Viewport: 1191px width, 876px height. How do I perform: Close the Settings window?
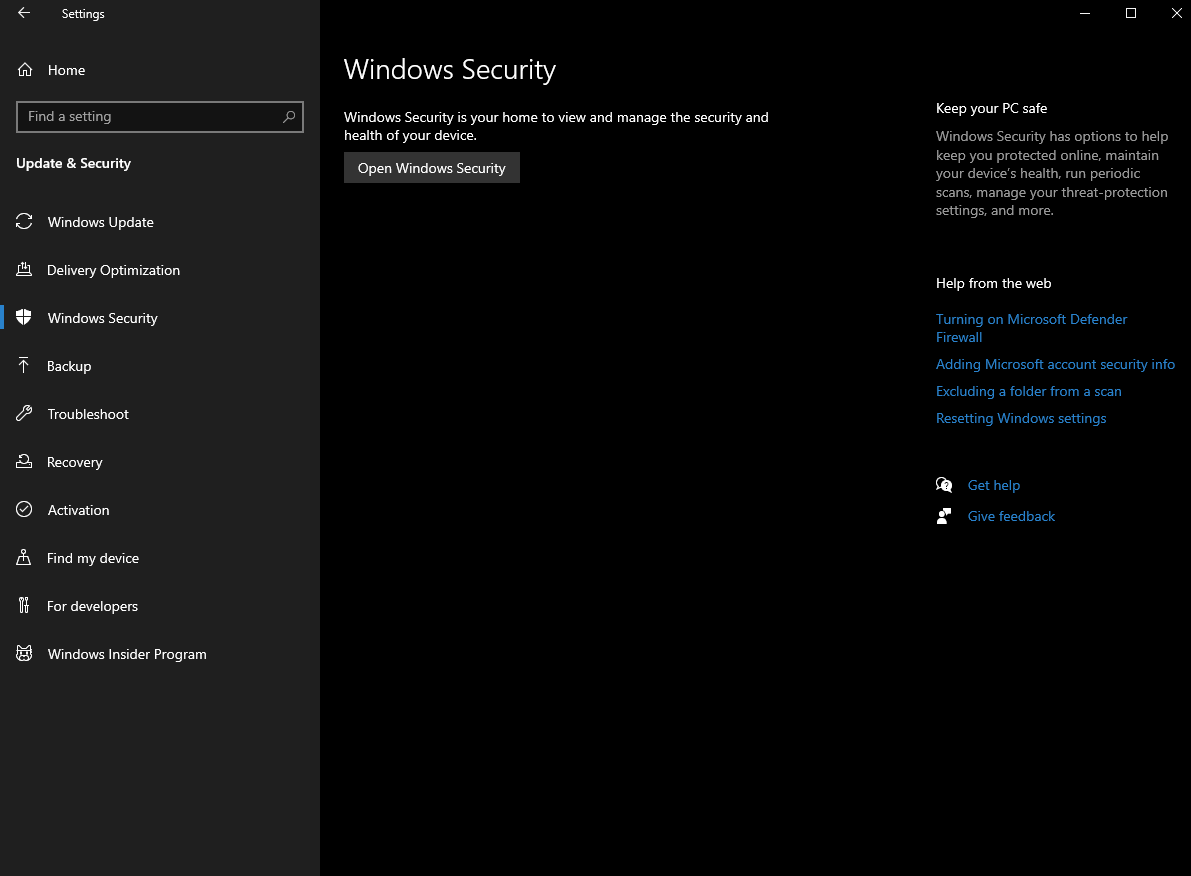(x=1176, y=13)
